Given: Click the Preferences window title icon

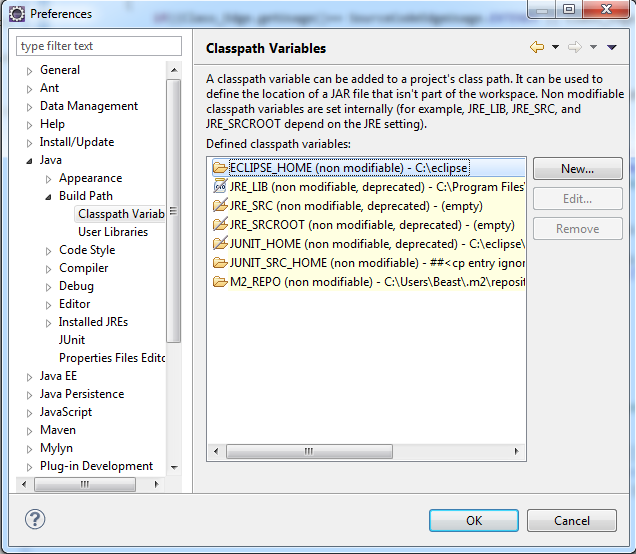Looking at the screenshot, I should tap(17, 14).
